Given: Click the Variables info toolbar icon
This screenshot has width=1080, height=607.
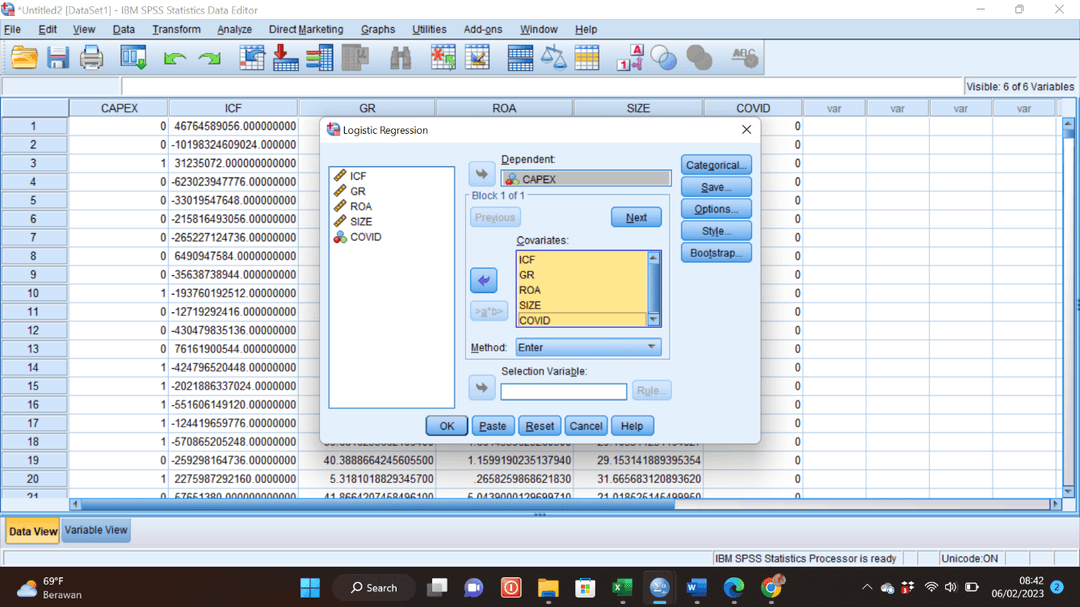Looking at the screenshot, I should pyautogui.click(x=320, y=58).
